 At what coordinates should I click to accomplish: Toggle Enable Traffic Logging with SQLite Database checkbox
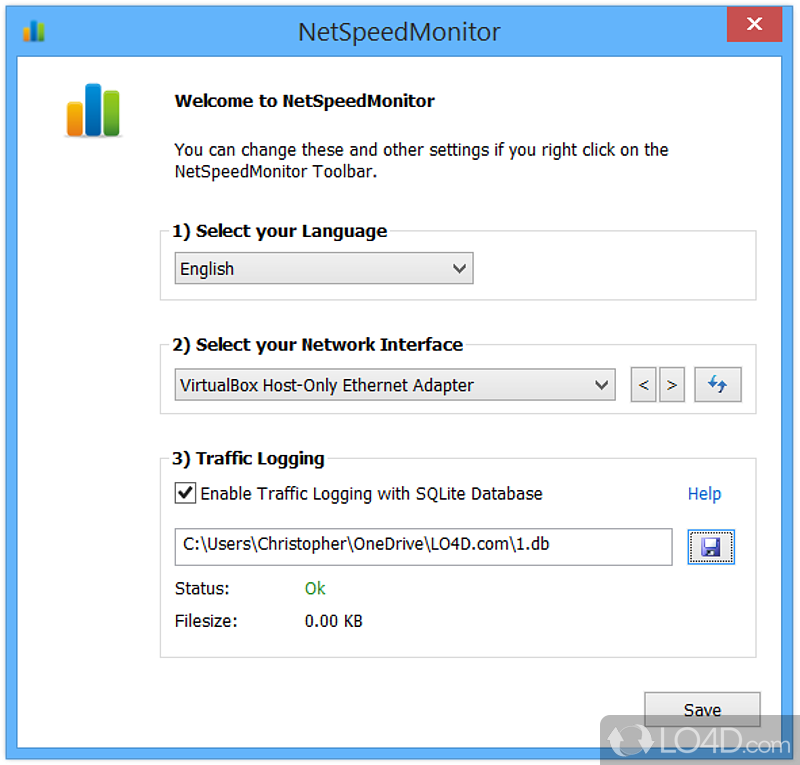tap(185, 493)
